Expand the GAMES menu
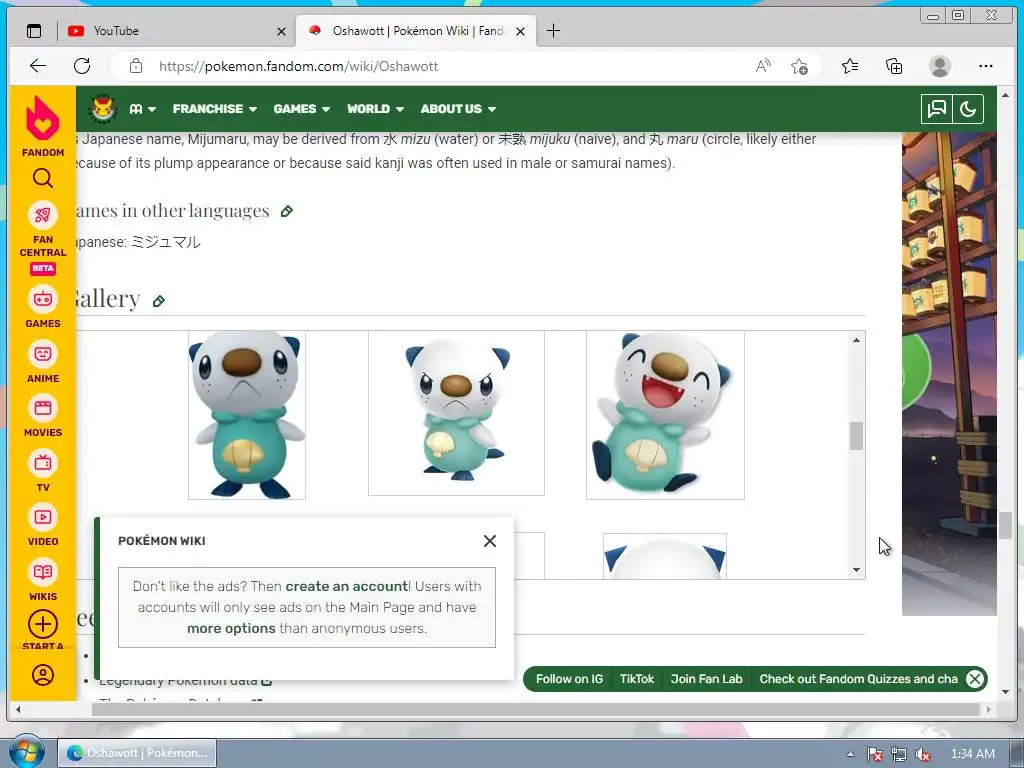1024x768 pixels. [301, 109]
